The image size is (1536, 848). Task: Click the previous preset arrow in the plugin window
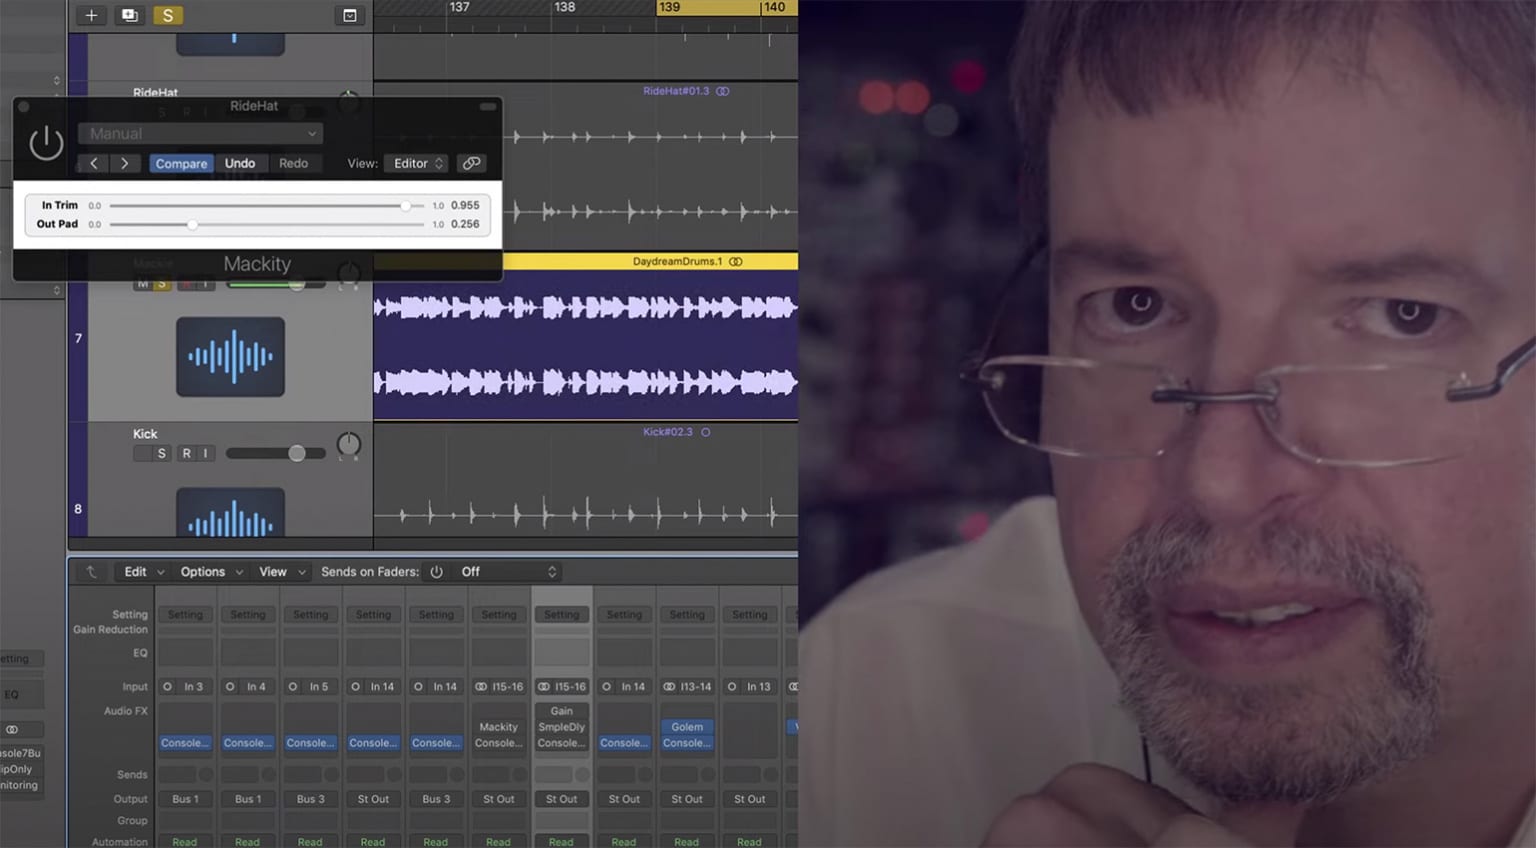tap(93, 162)
